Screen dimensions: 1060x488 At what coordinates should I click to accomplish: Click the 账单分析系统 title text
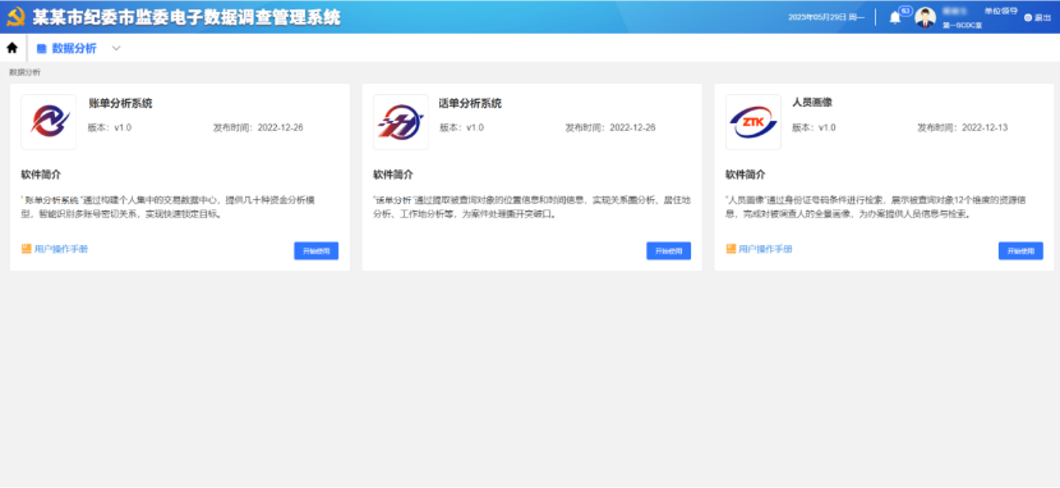(x=120, y=103)
